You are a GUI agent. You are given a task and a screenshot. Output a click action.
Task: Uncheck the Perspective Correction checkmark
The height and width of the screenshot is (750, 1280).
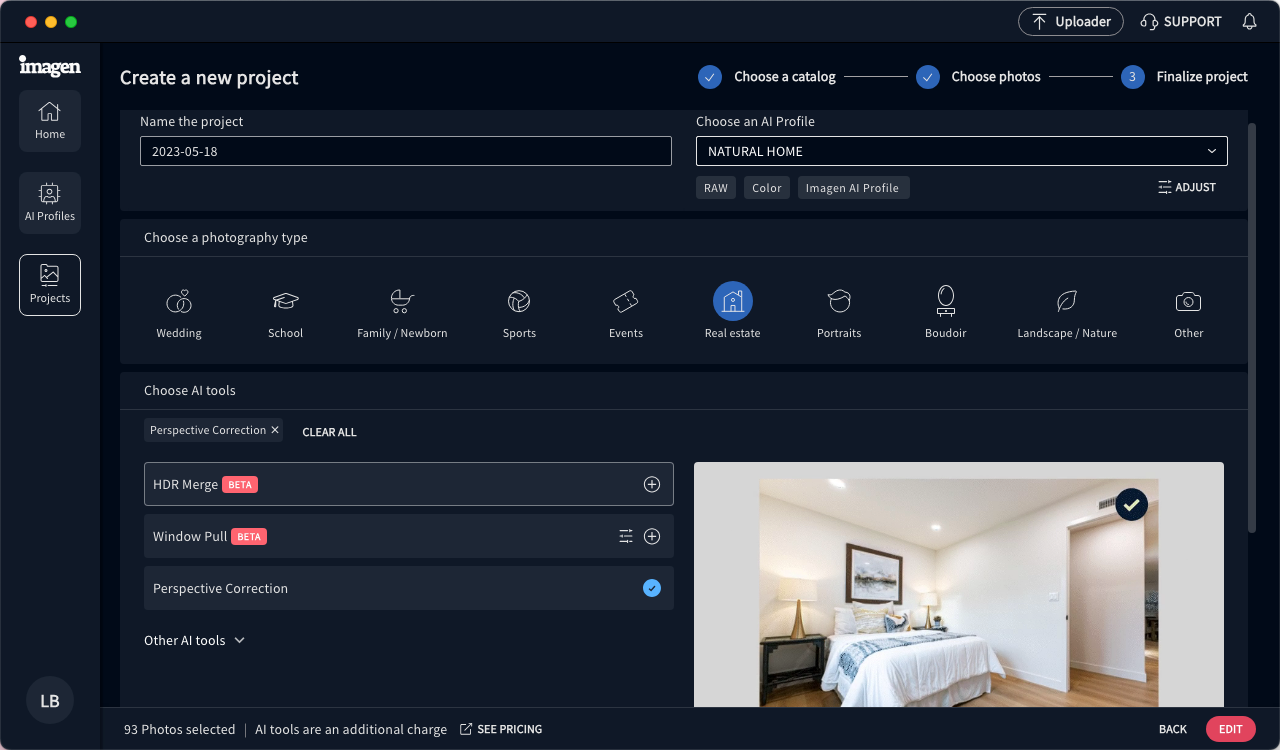652,589
